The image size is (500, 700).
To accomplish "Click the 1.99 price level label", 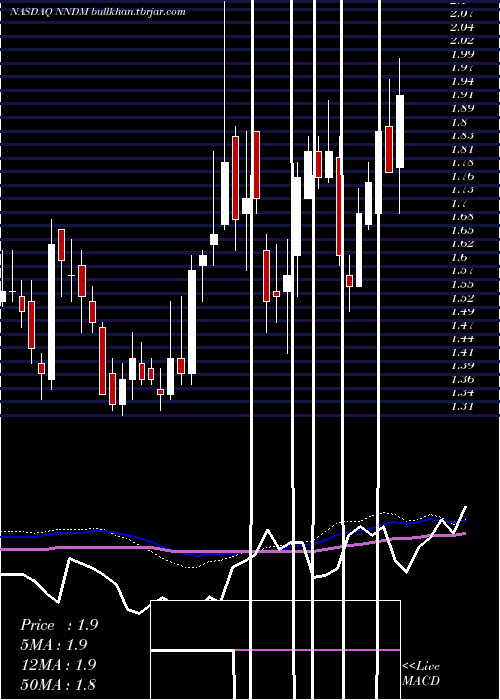I will click(x=462, y=54).
